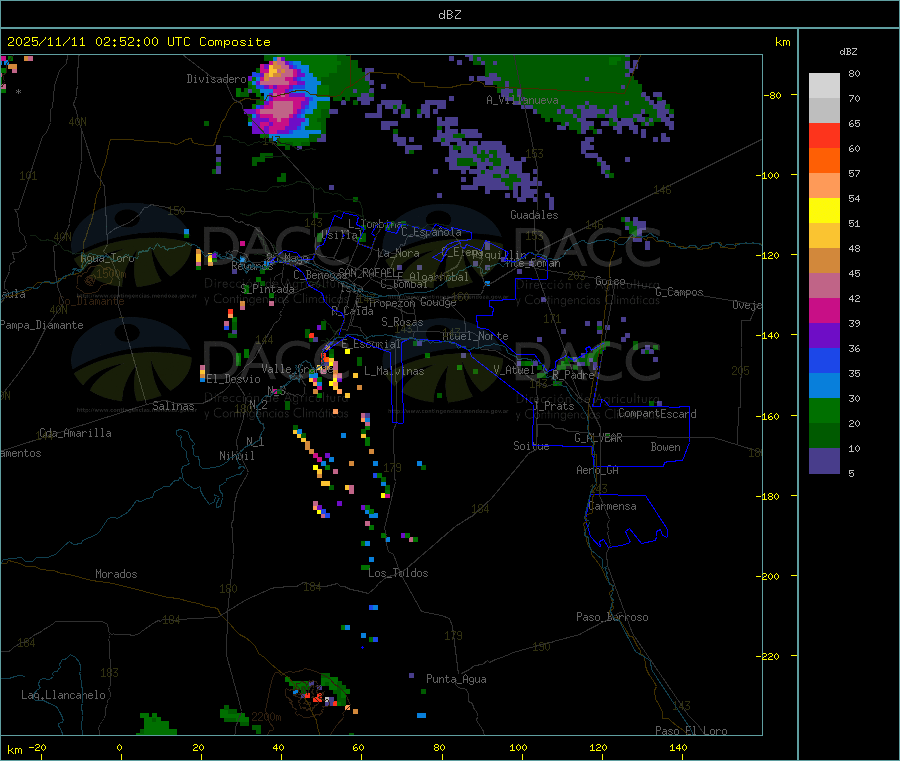Select the 'Aero_GA' label
This screenshot has height=761, width=900.
(597, 470)
